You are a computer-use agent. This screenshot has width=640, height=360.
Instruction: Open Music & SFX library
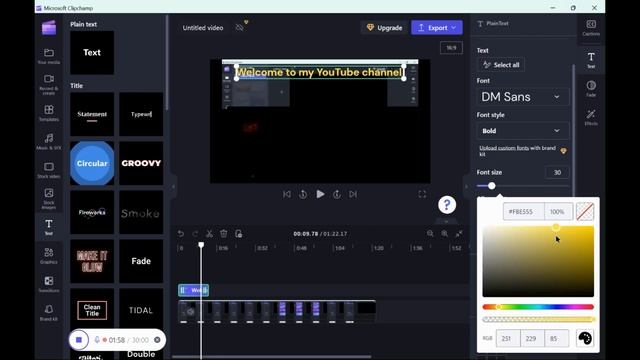tap(49, 141)
